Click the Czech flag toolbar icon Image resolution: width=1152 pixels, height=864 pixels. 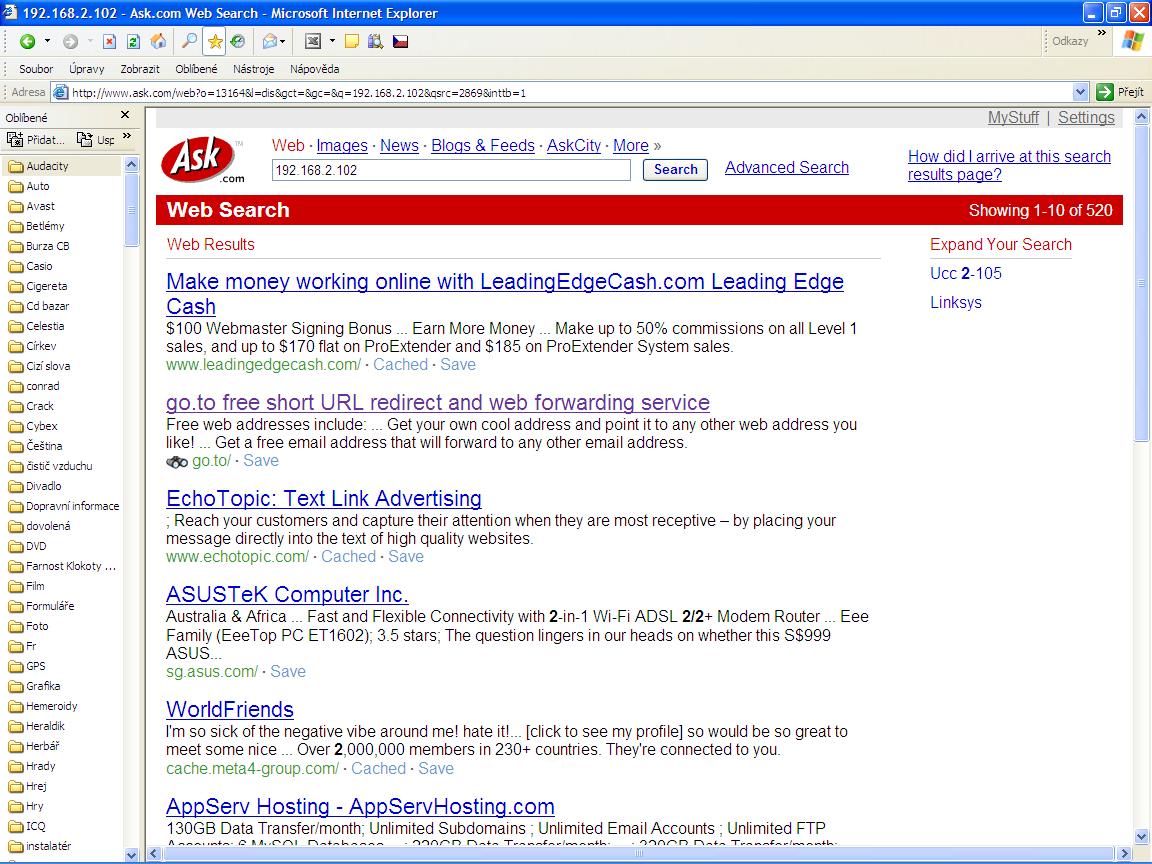point(400,42)
